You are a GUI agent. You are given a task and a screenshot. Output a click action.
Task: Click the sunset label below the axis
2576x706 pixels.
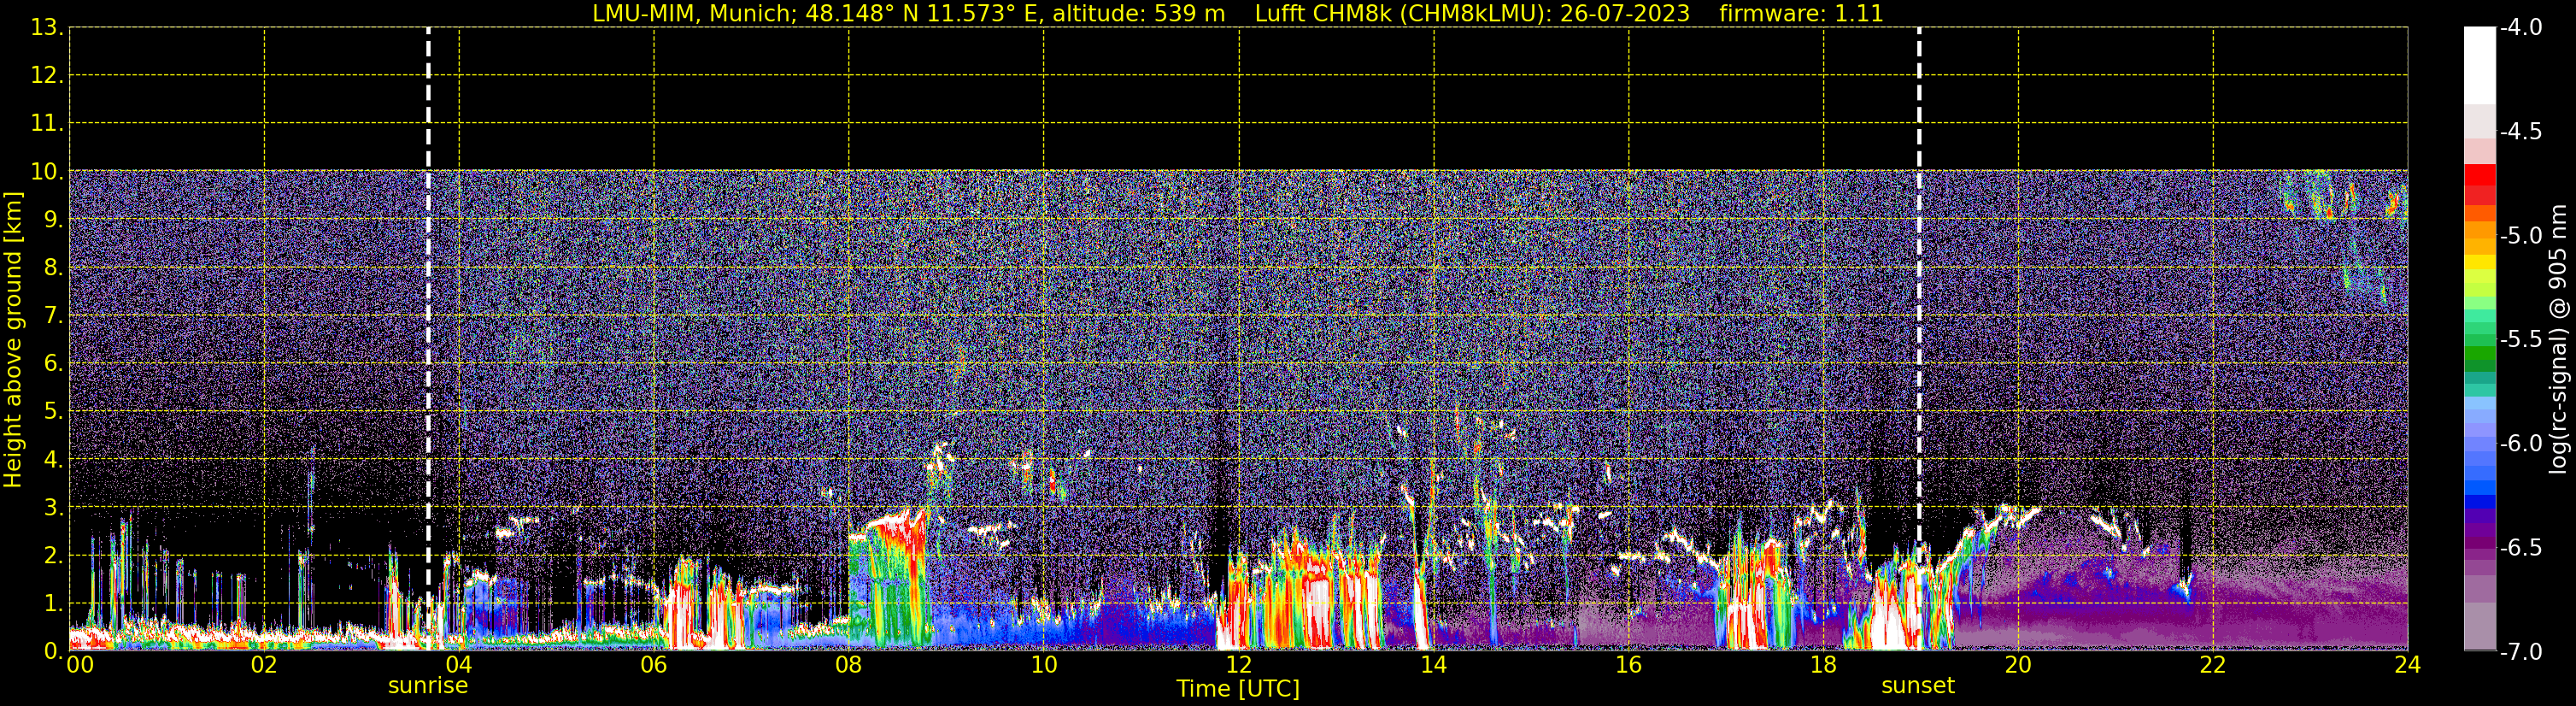tap(1918, 686)
